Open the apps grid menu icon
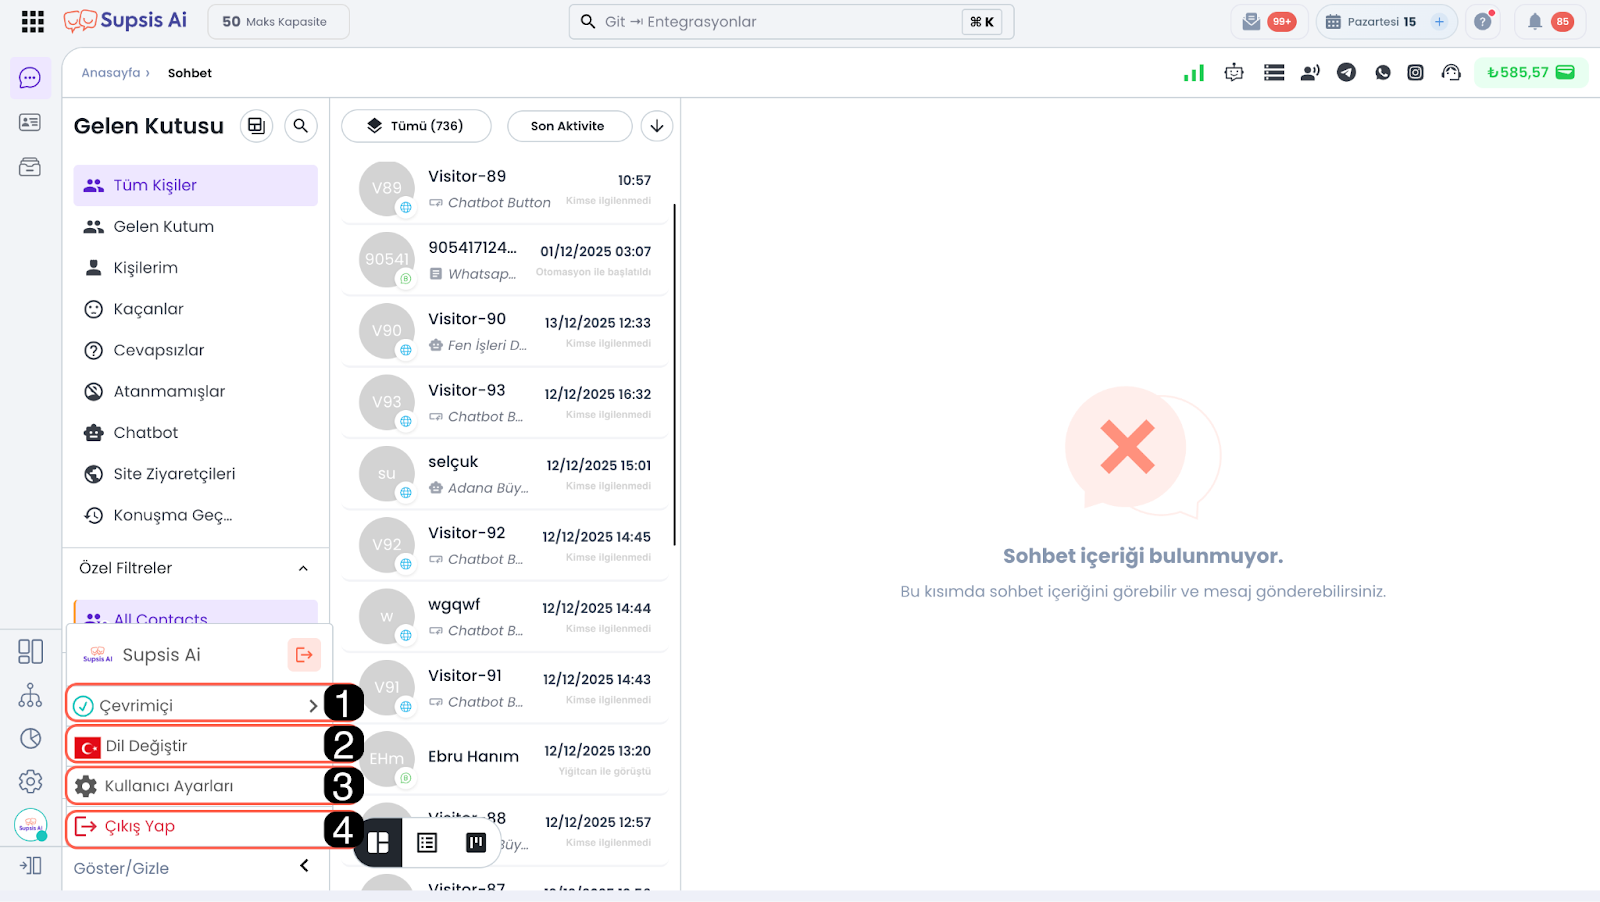The height and width of the screenshot is (902, 1600). 32,21
